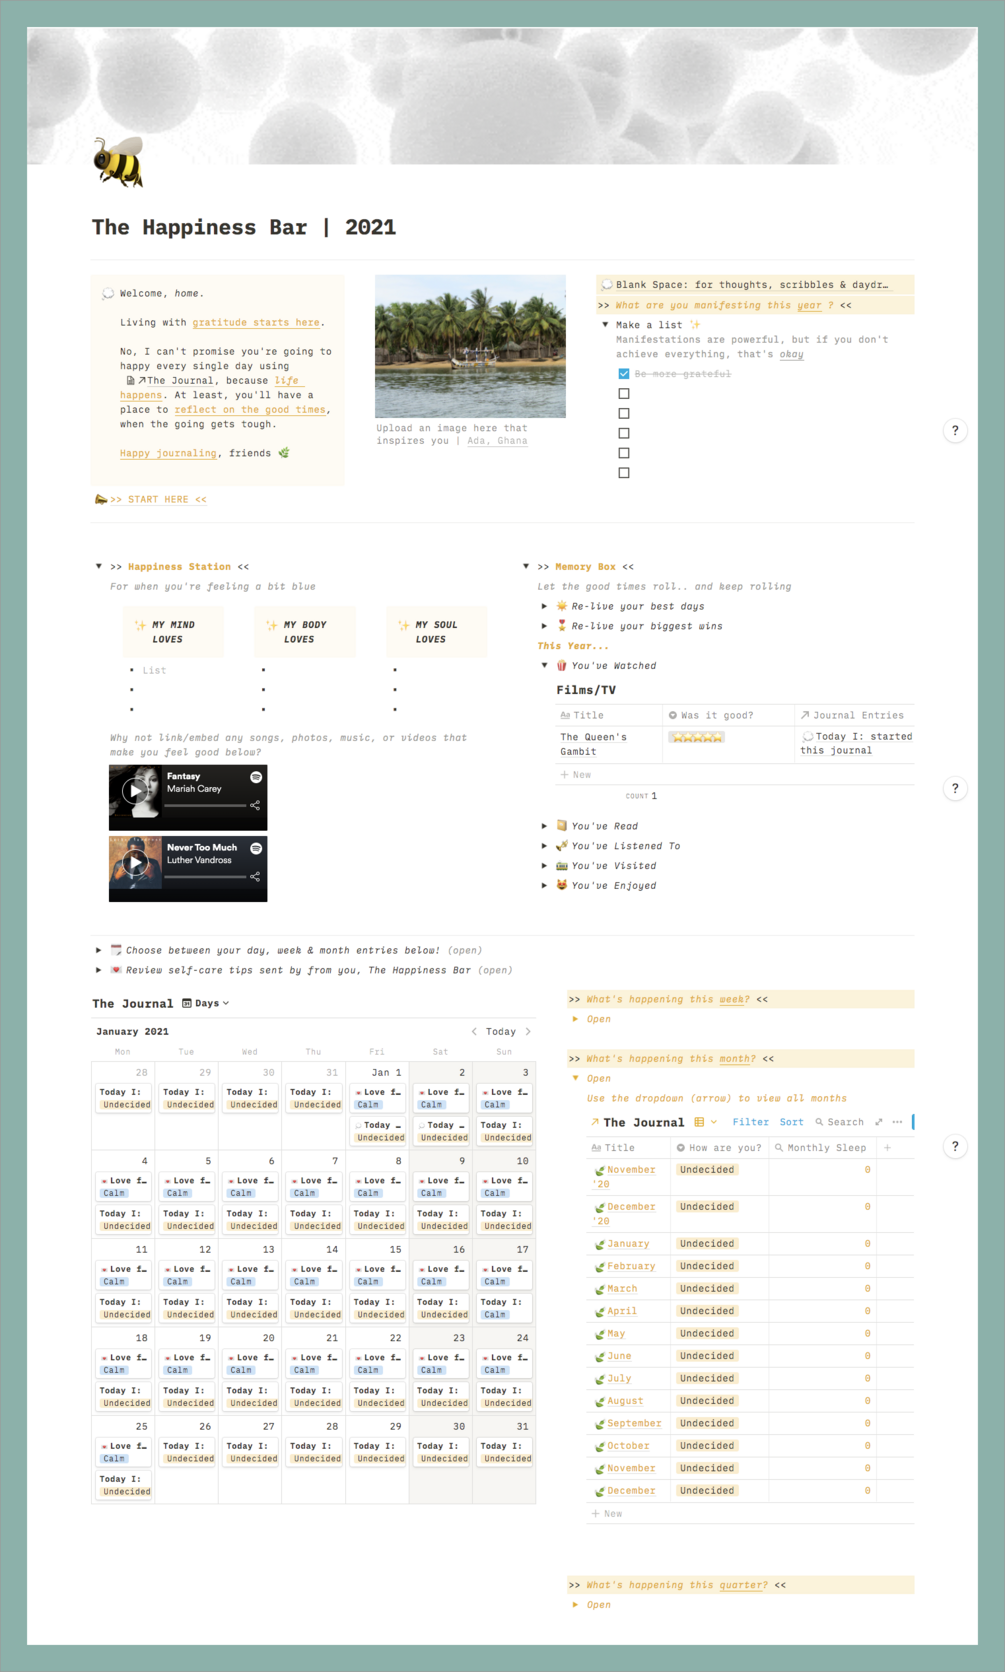Expand the Open toggle under What's happening this quarter

(575, 1605)
